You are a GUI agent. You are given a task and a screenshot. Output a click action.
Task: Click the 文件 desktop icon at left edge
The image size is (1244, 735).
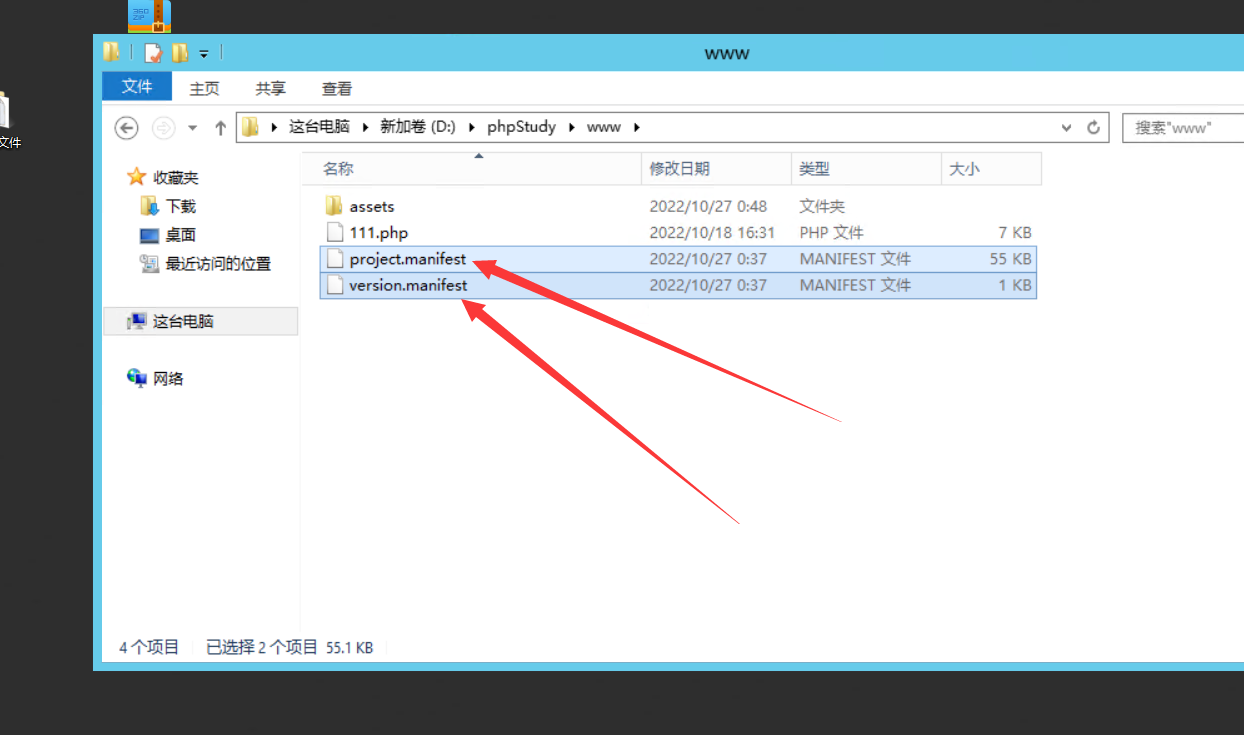coord(6,120)
